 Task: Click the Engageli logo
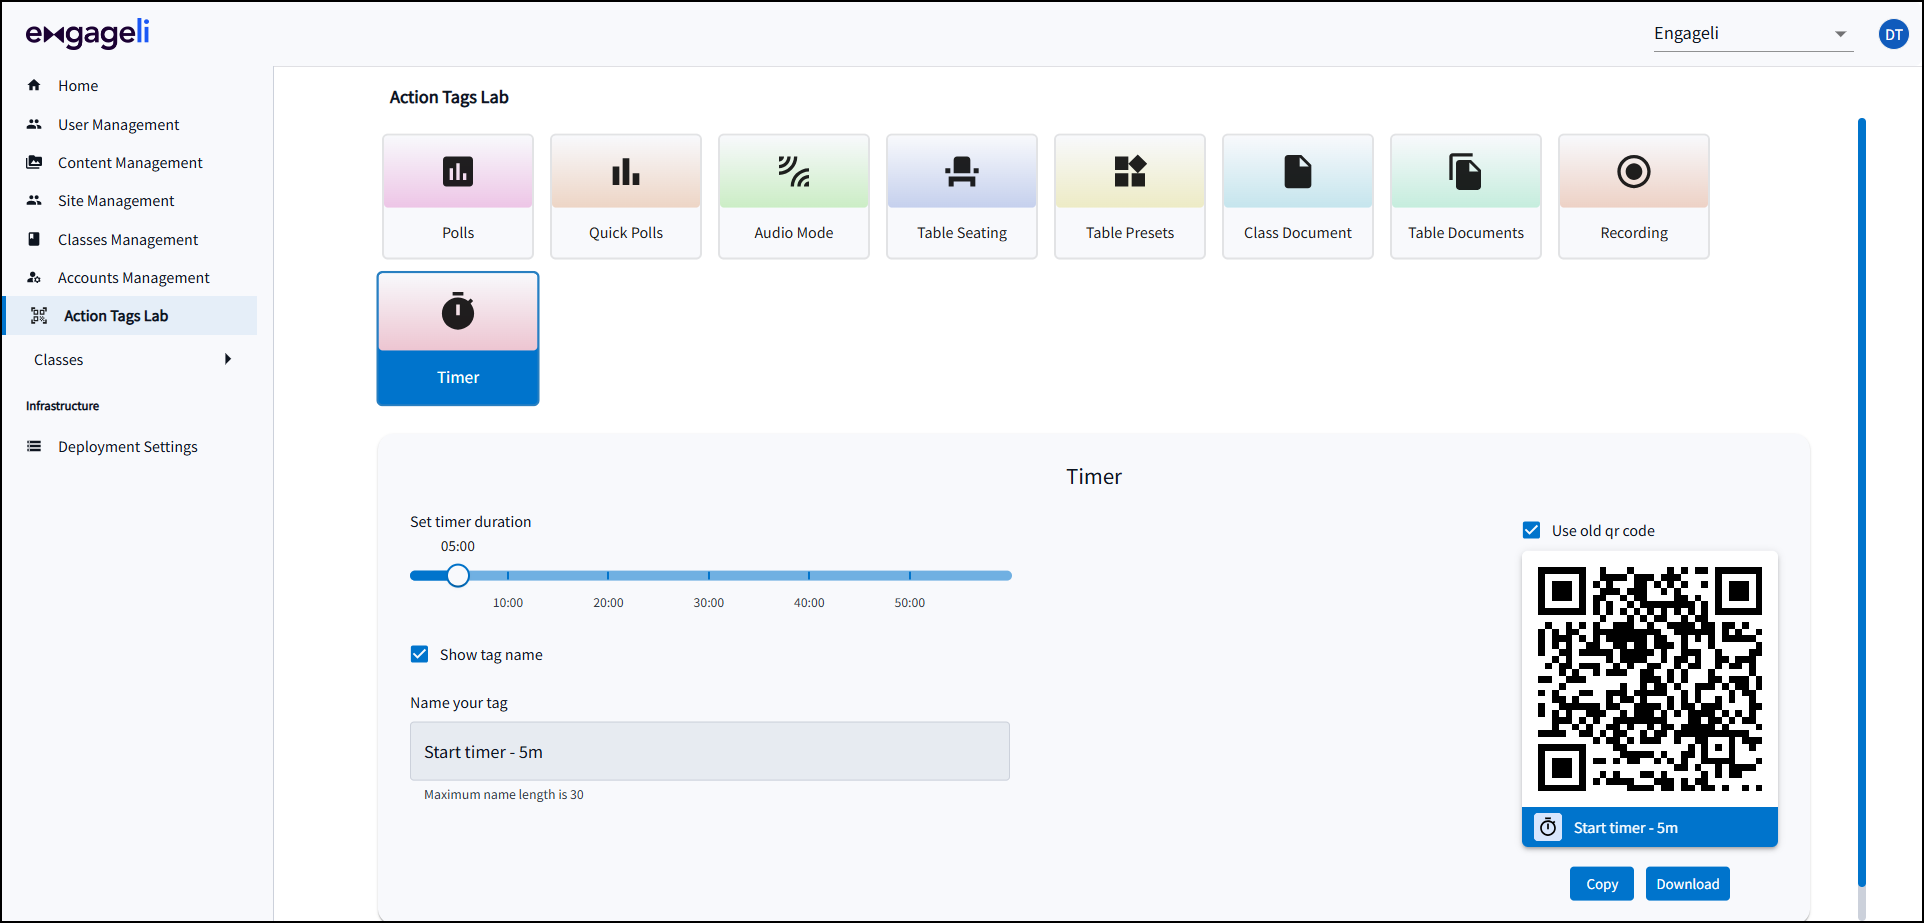click(88, 34)
